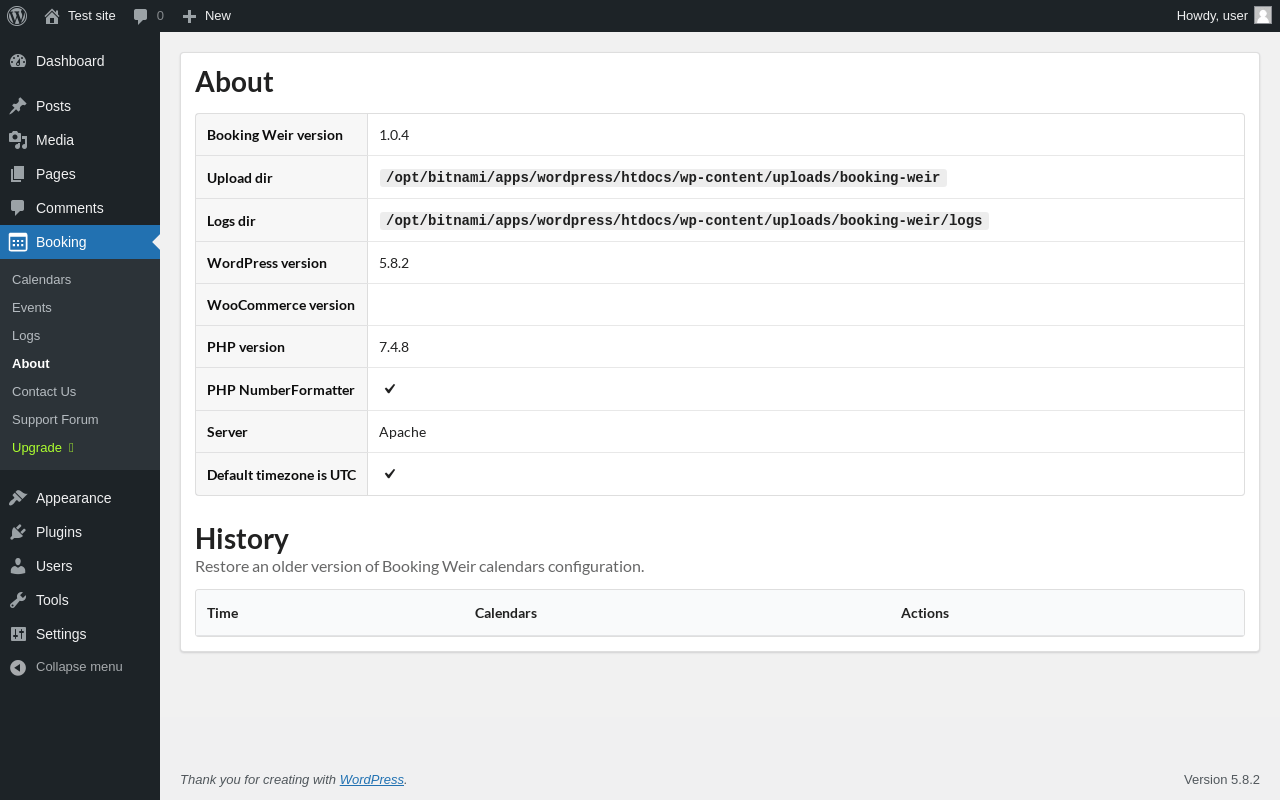Click the About page heading

234,82
